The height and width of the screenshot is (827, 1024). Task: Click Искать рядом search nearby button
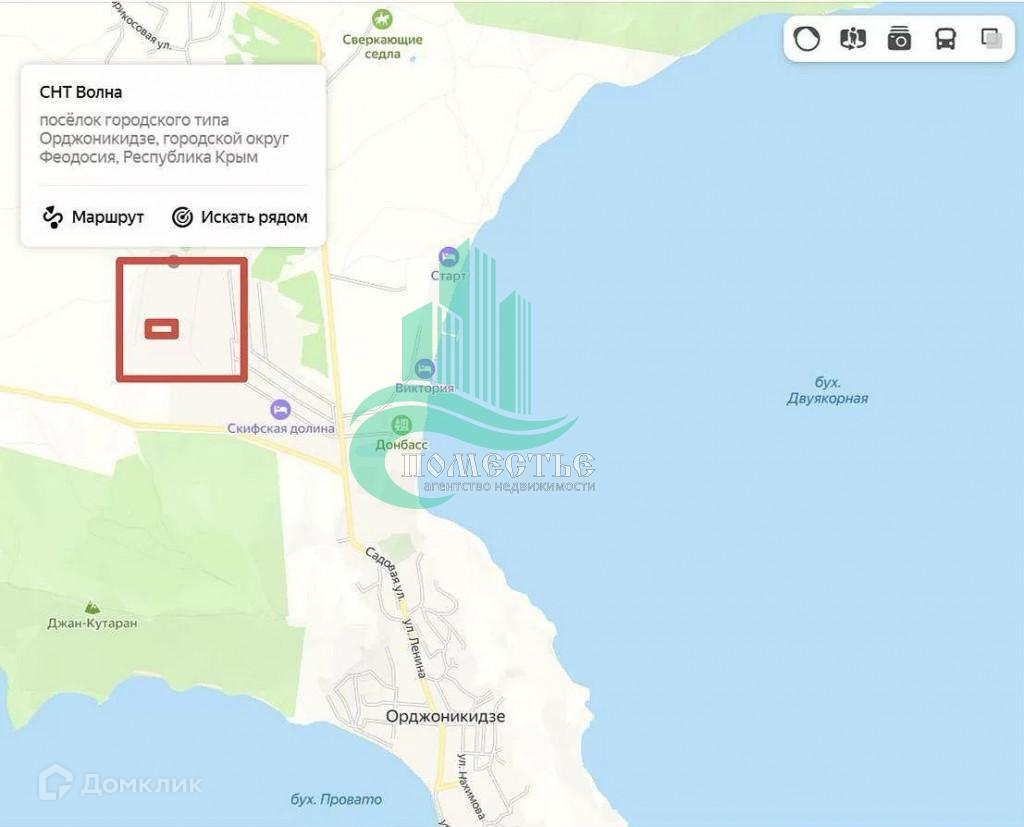pos(240,217)
